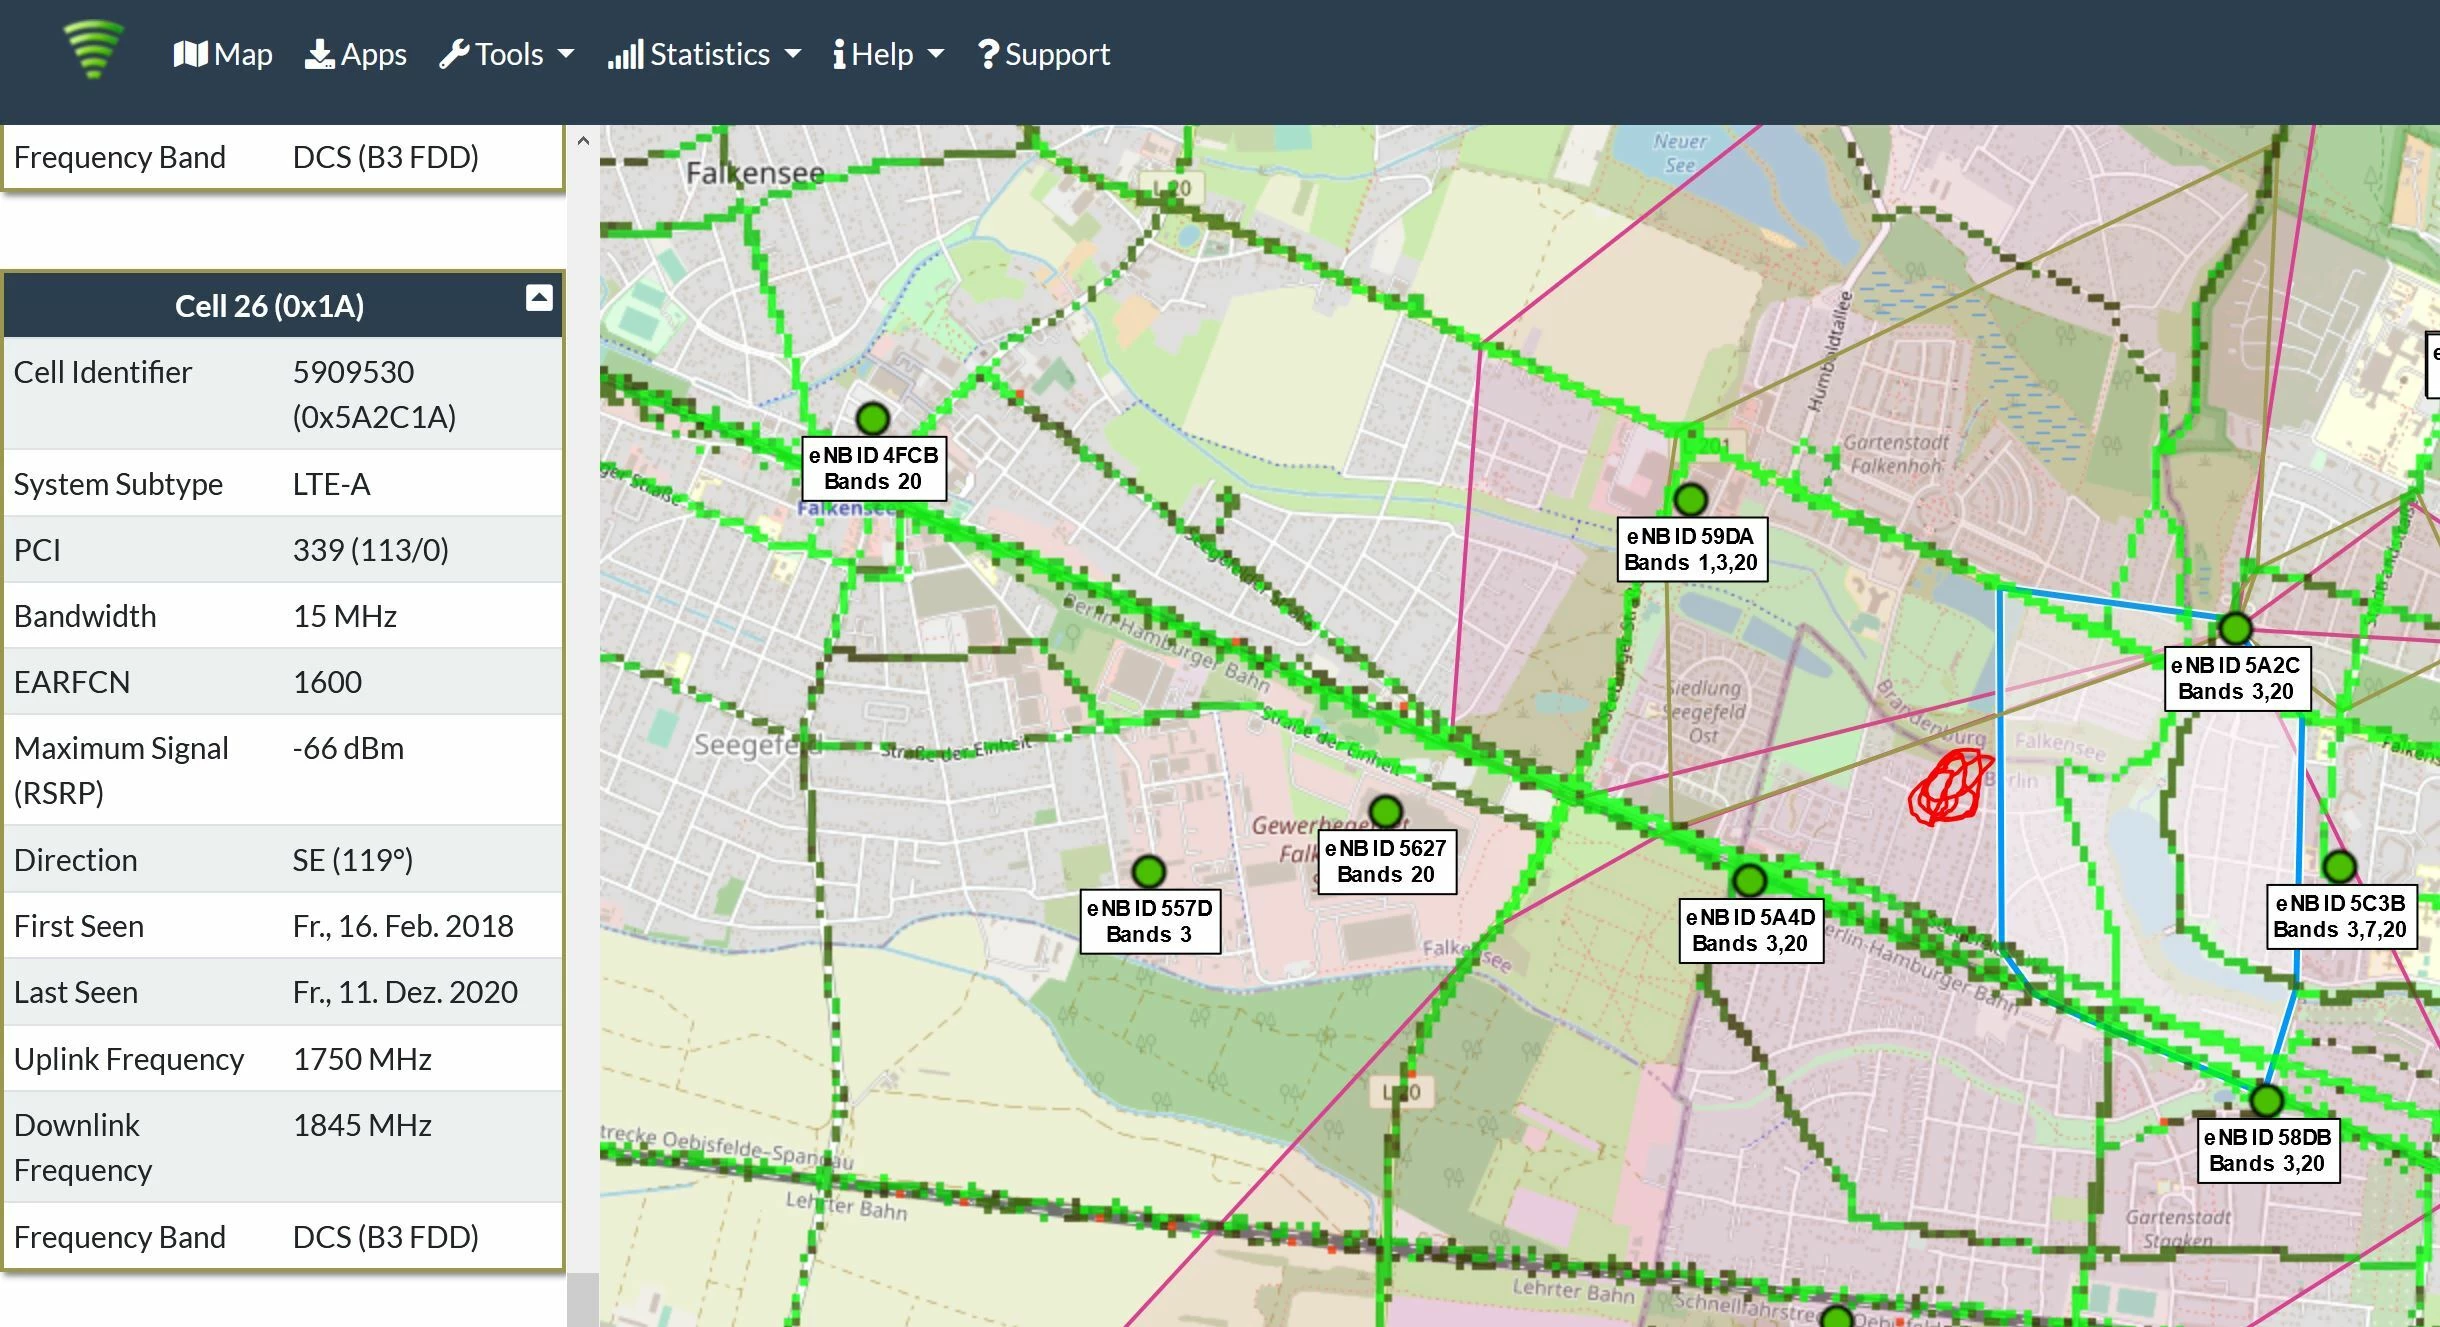Expand the Statistics dropdown menu
The image size is (2440, 1327).
click(704, 54)
